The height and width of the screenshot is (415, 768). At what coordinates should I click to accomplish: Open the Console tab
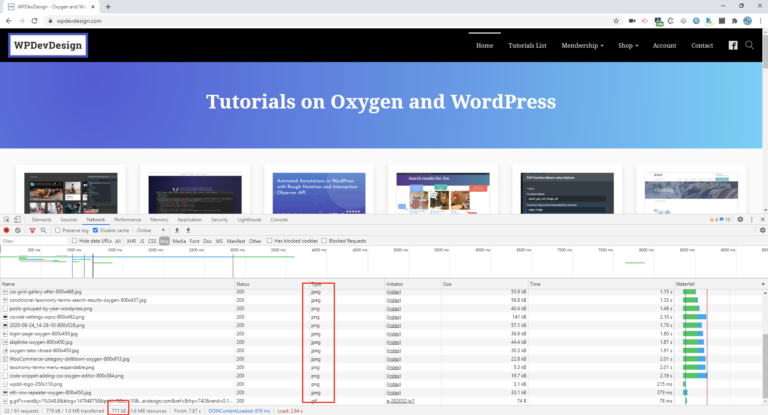click(x=279, y=220)
